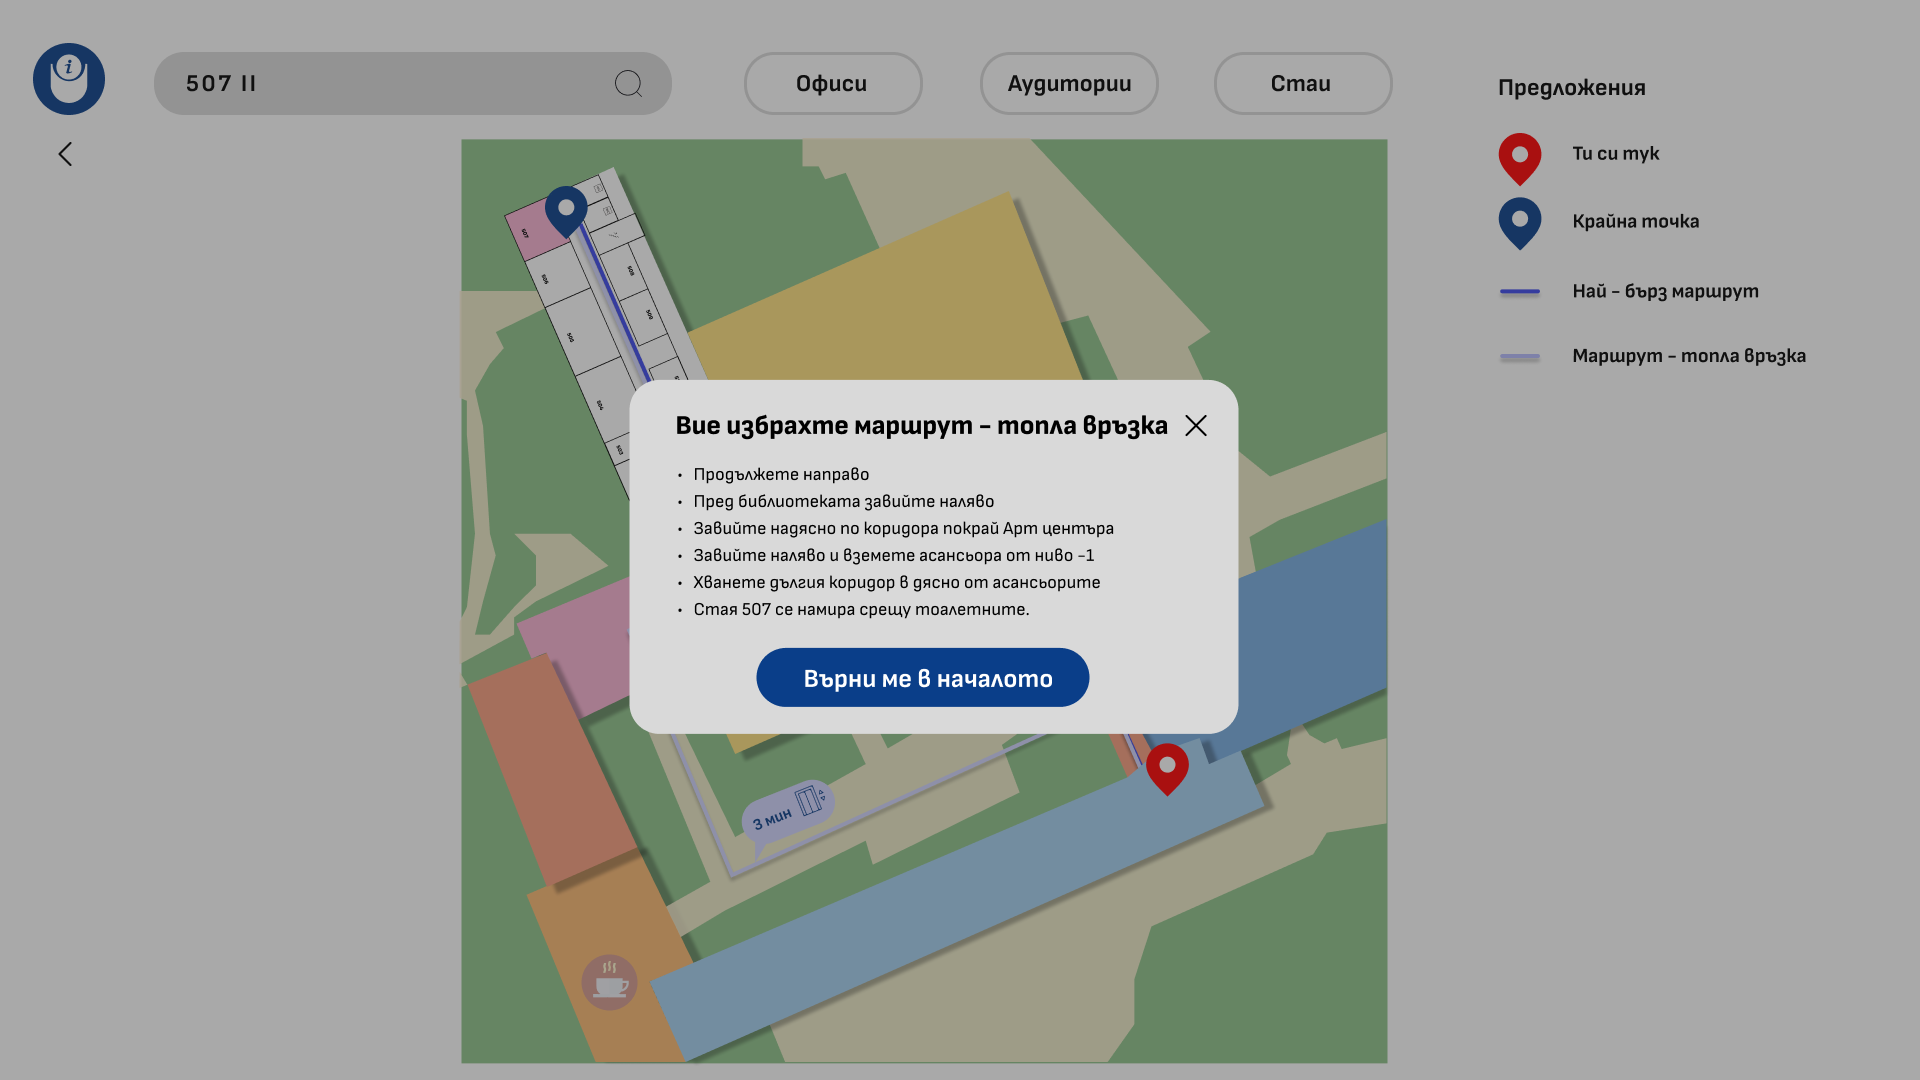Click the red current-location pin on map
Screen dimensions: 1920x1080
(x=1167, y=769)
